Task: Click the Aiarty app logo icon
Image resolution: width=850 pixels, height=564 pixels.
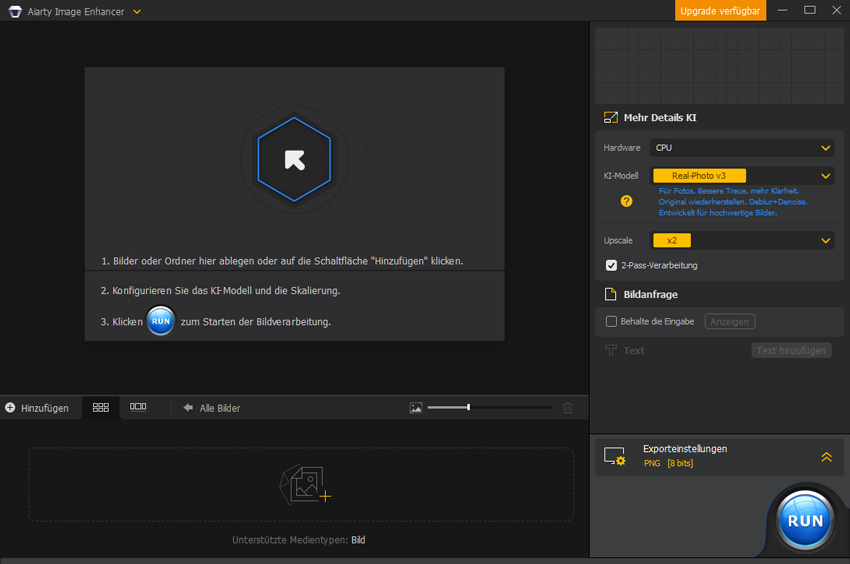Action: click(x=15, y=11)
